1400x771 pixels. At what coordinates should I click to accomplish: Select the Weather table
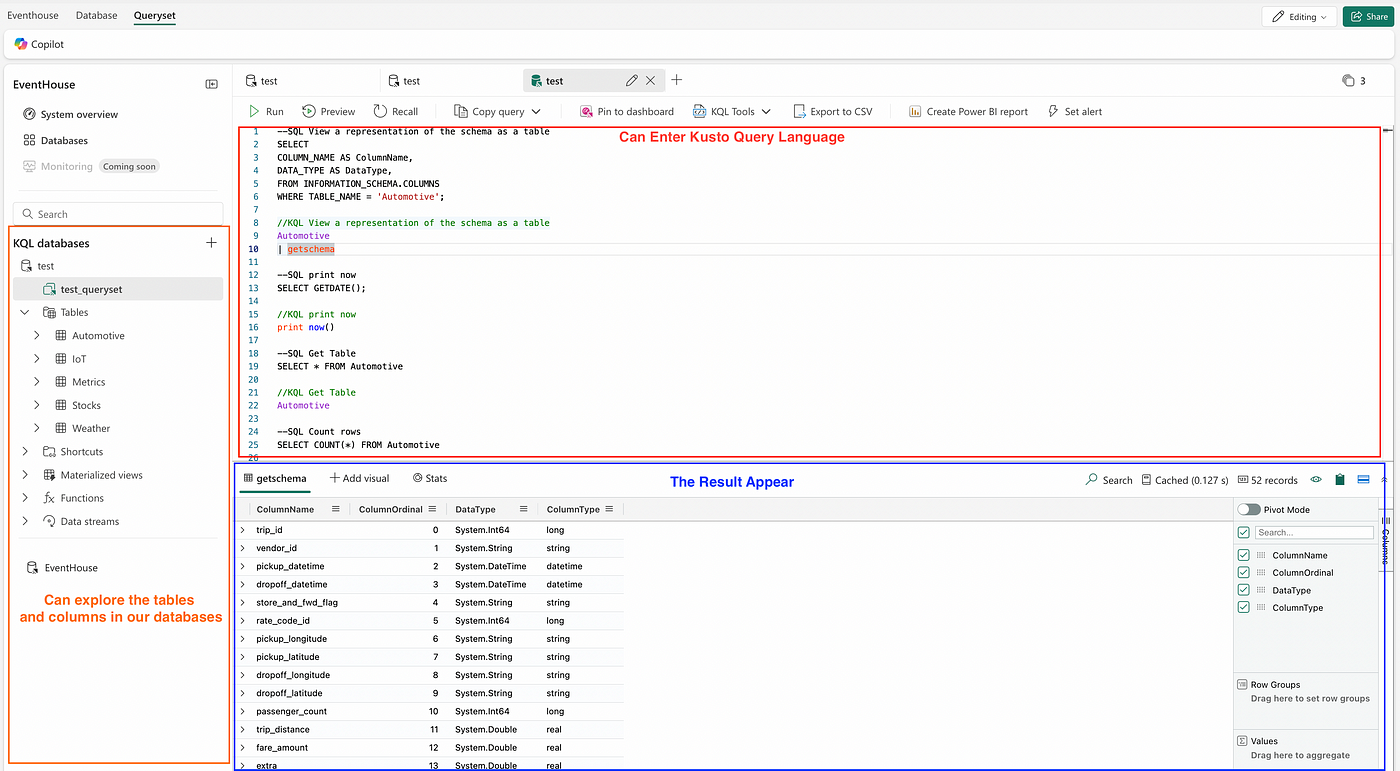tap(91, 428)
